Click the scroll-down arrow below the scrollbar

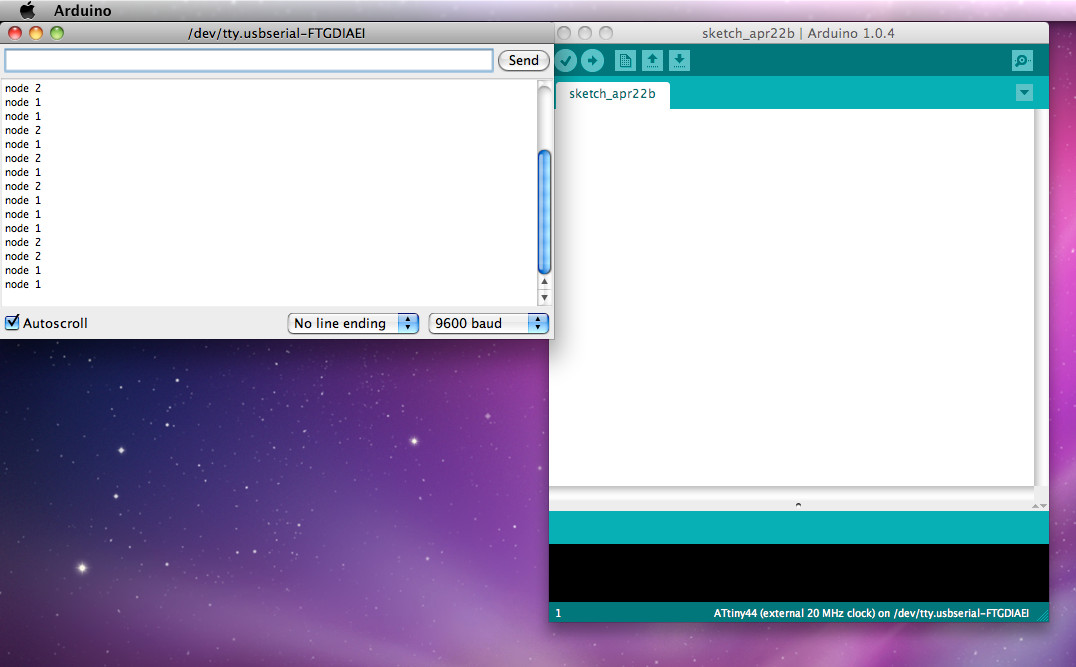[544, 295]
